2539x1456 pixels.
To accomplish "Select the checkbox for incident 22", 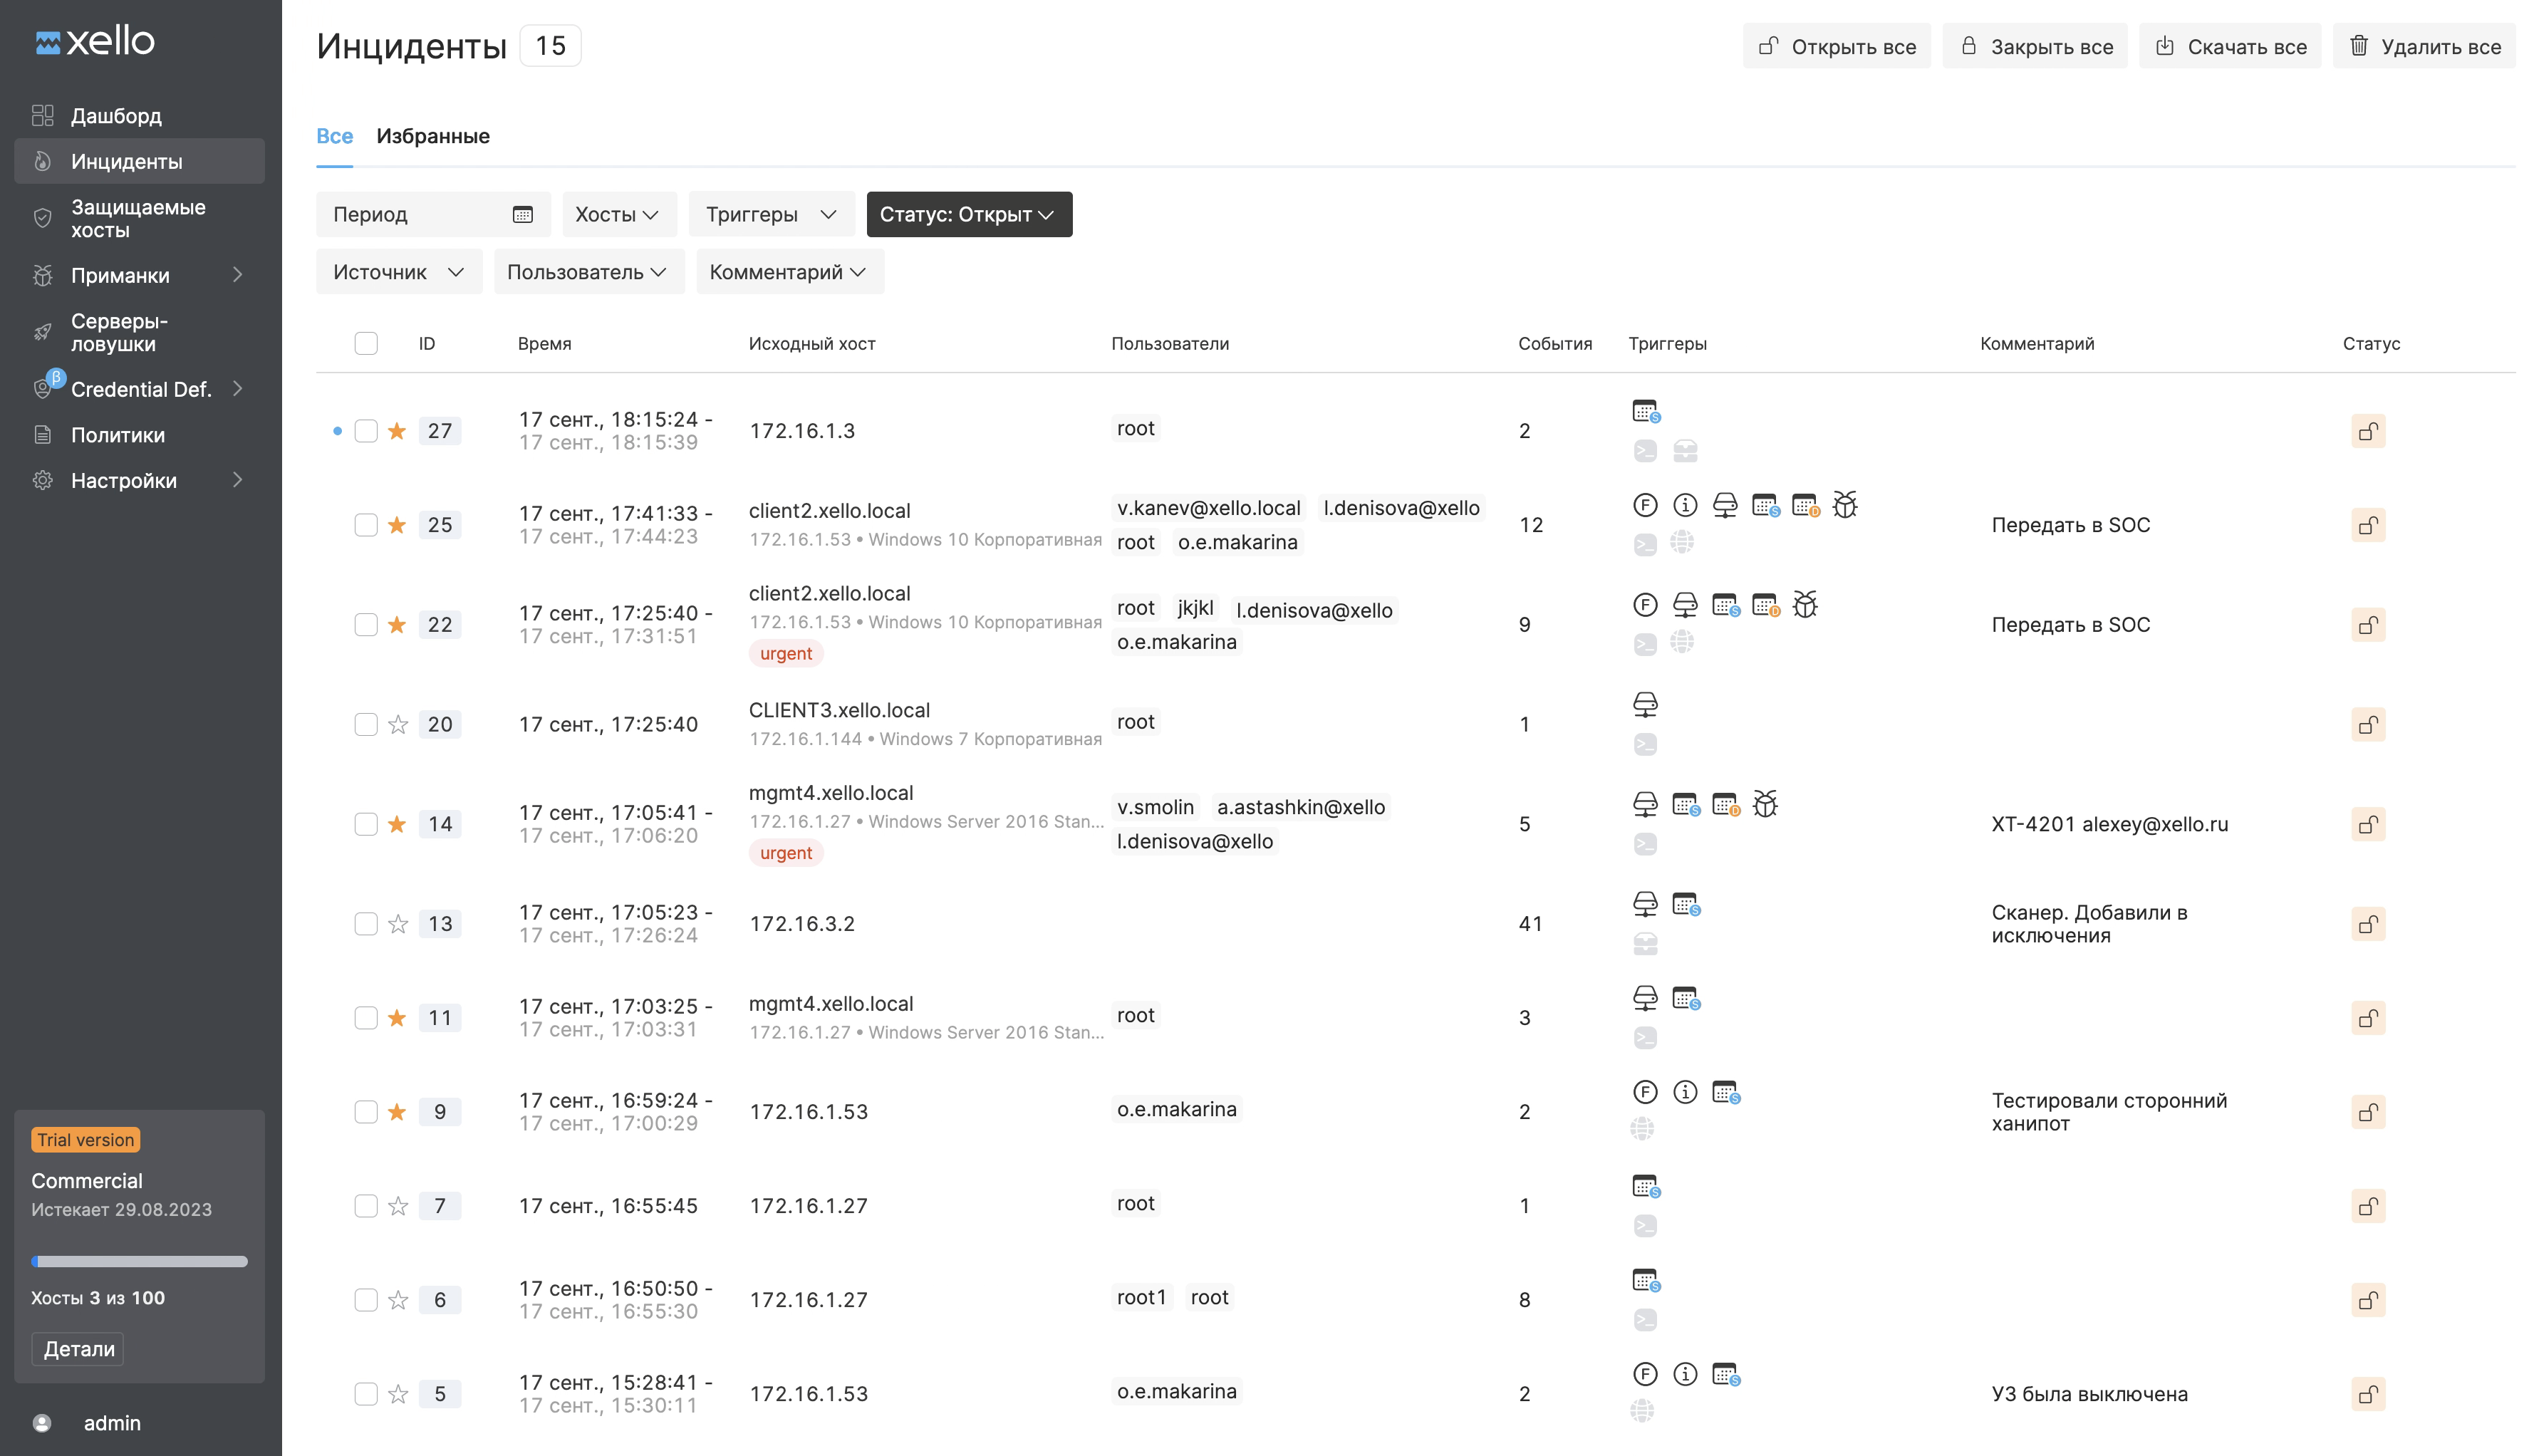I will click(366, 625).
